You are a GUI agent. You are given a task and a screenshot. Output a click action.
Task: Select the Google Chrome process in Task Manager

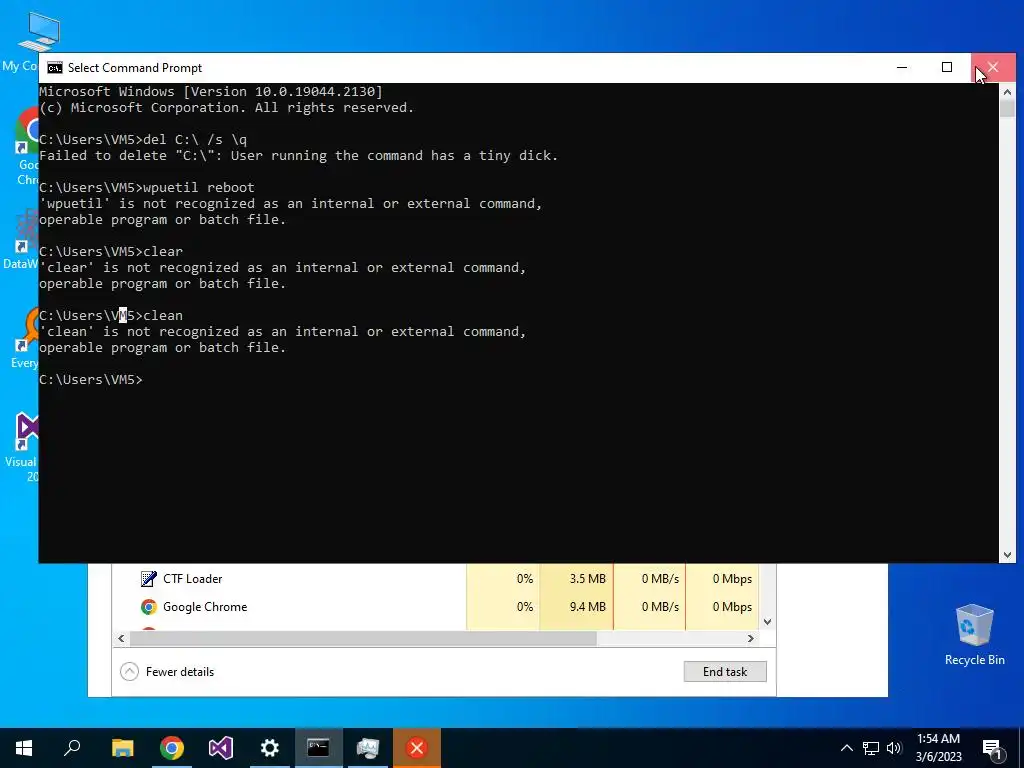436,607
